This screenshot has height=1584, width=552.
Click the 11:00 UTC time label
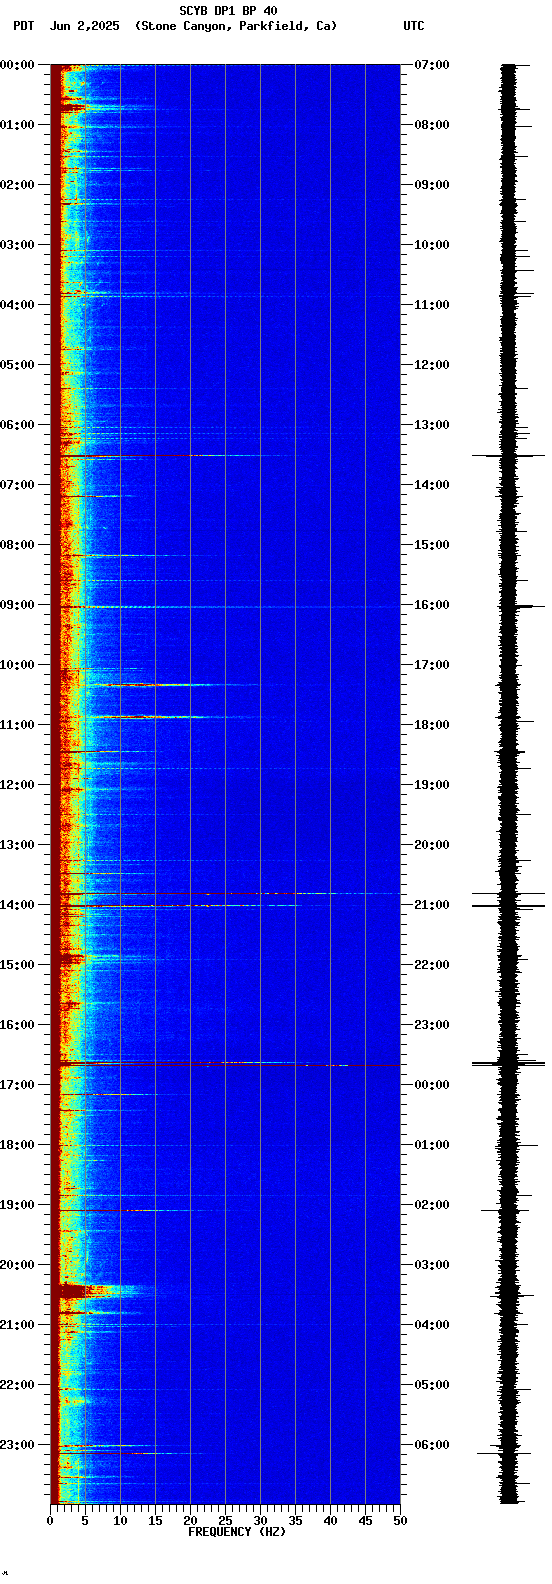click(x=432, y=305)
